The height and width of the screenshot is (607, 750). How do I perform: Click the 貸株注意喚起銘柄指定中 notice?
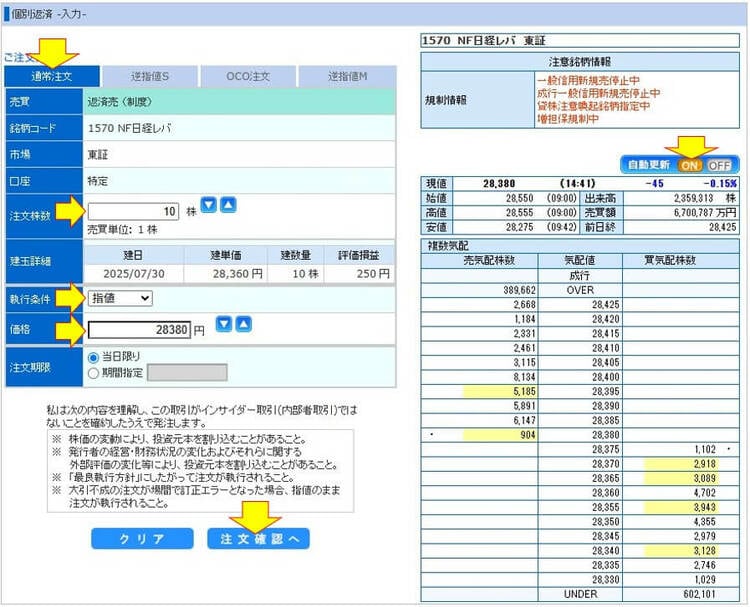pos(594,106)
